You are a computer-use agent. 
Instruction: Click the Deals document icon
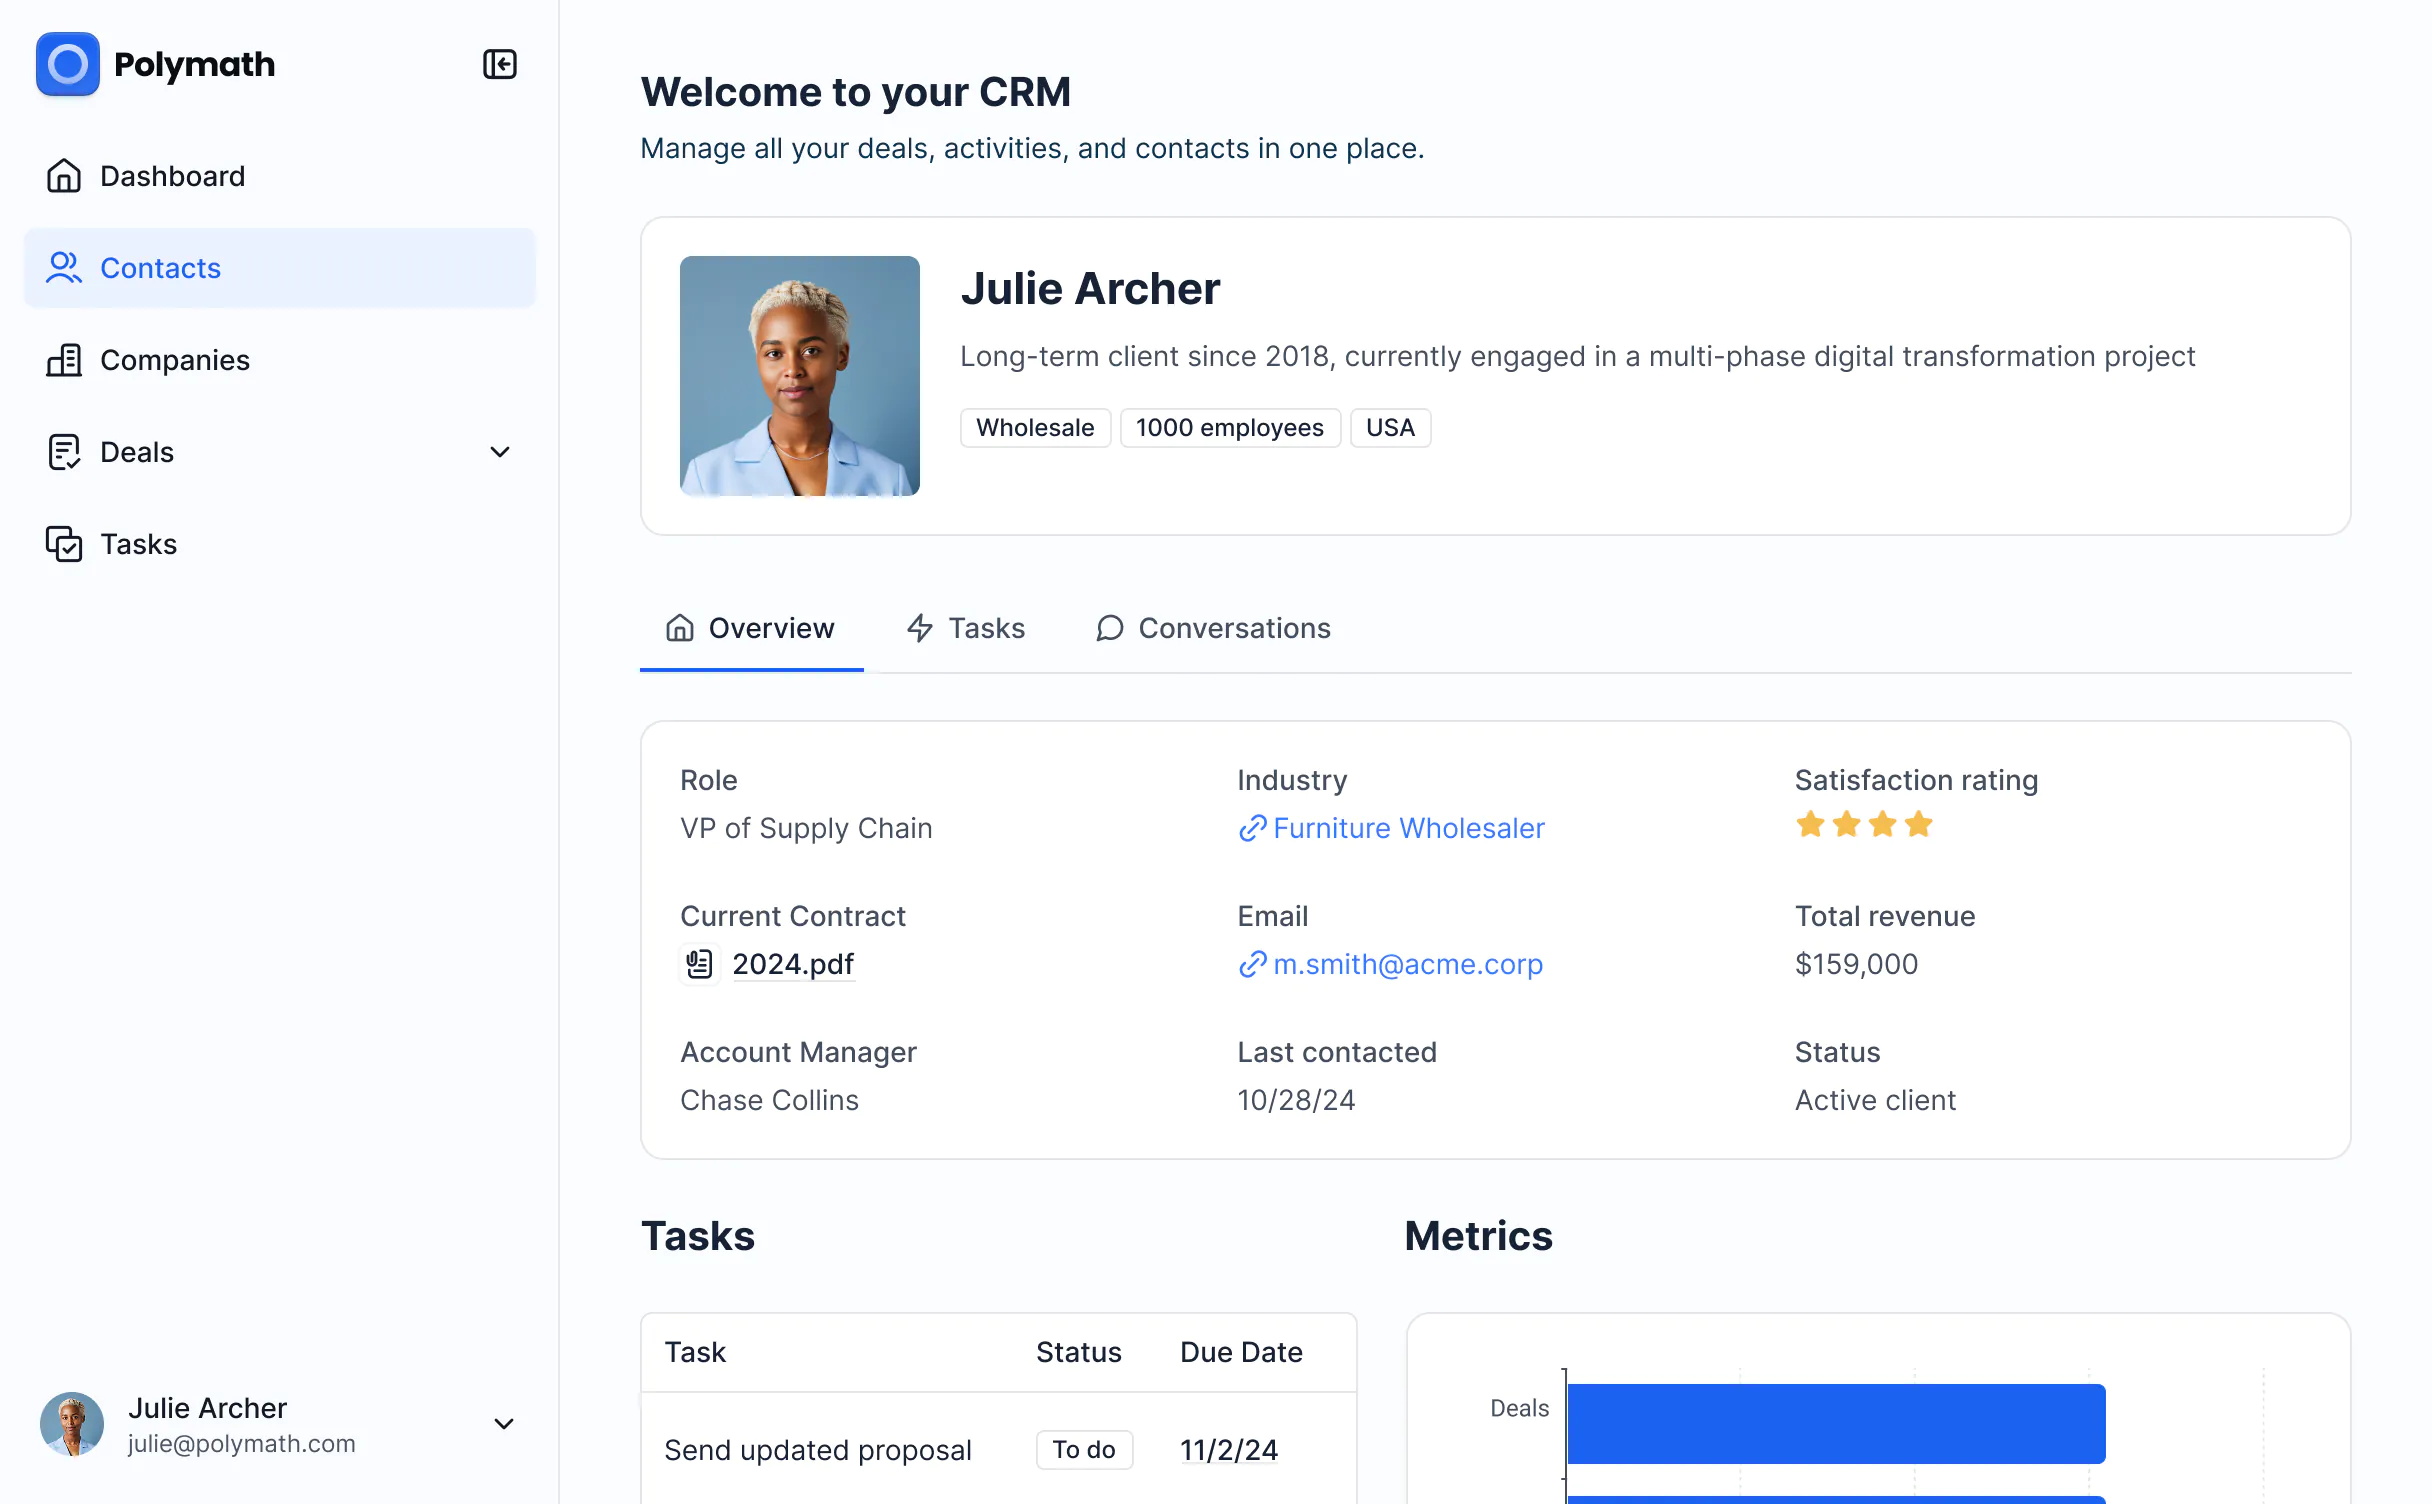(x=64, y=451)
